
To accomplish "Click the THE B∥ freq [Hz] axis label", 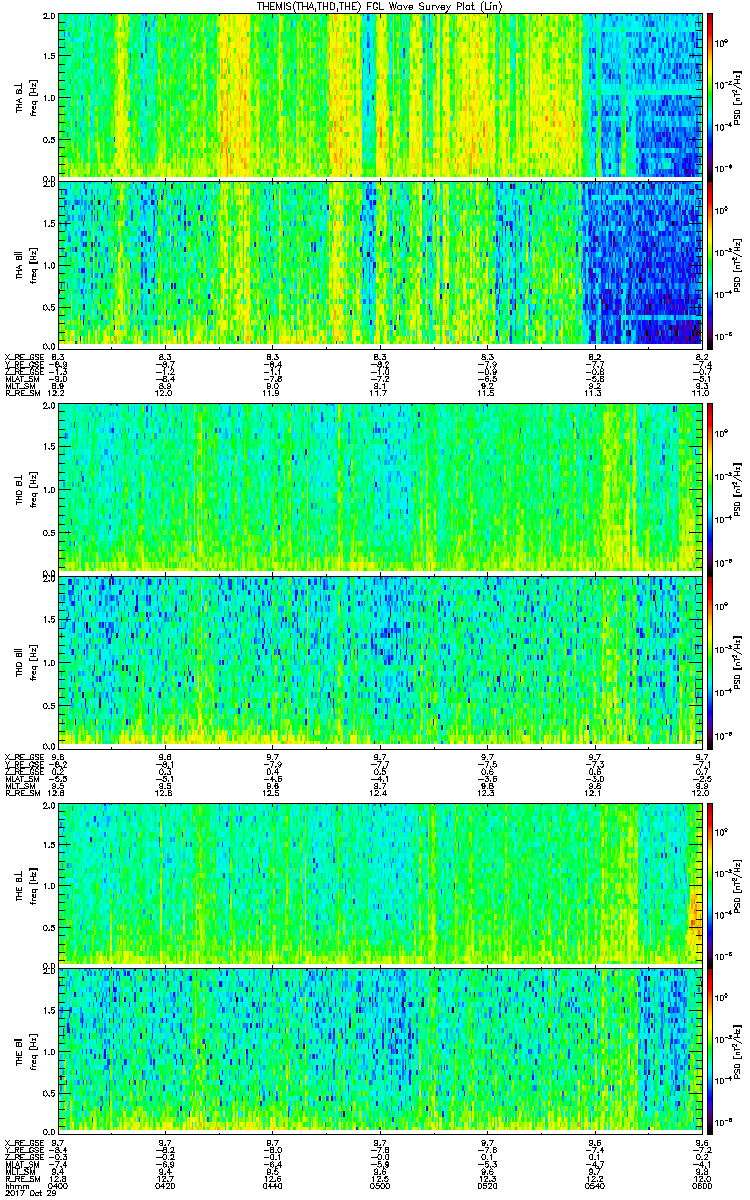I will [26, 1052].
